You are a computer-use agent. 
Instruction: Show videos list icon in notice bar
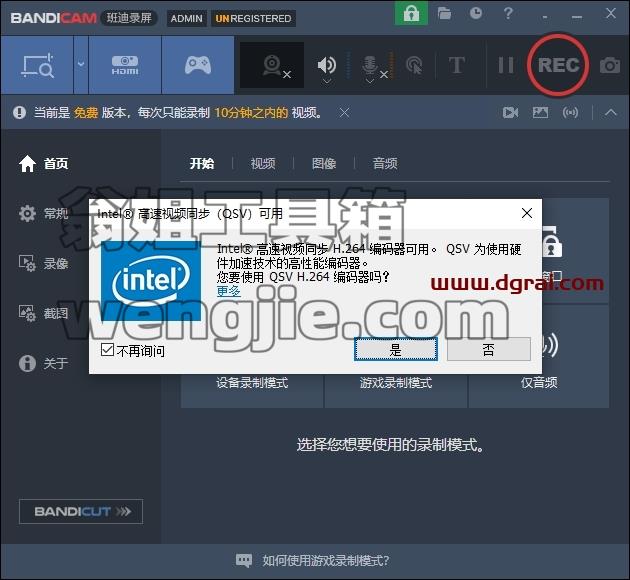(510, 112)
